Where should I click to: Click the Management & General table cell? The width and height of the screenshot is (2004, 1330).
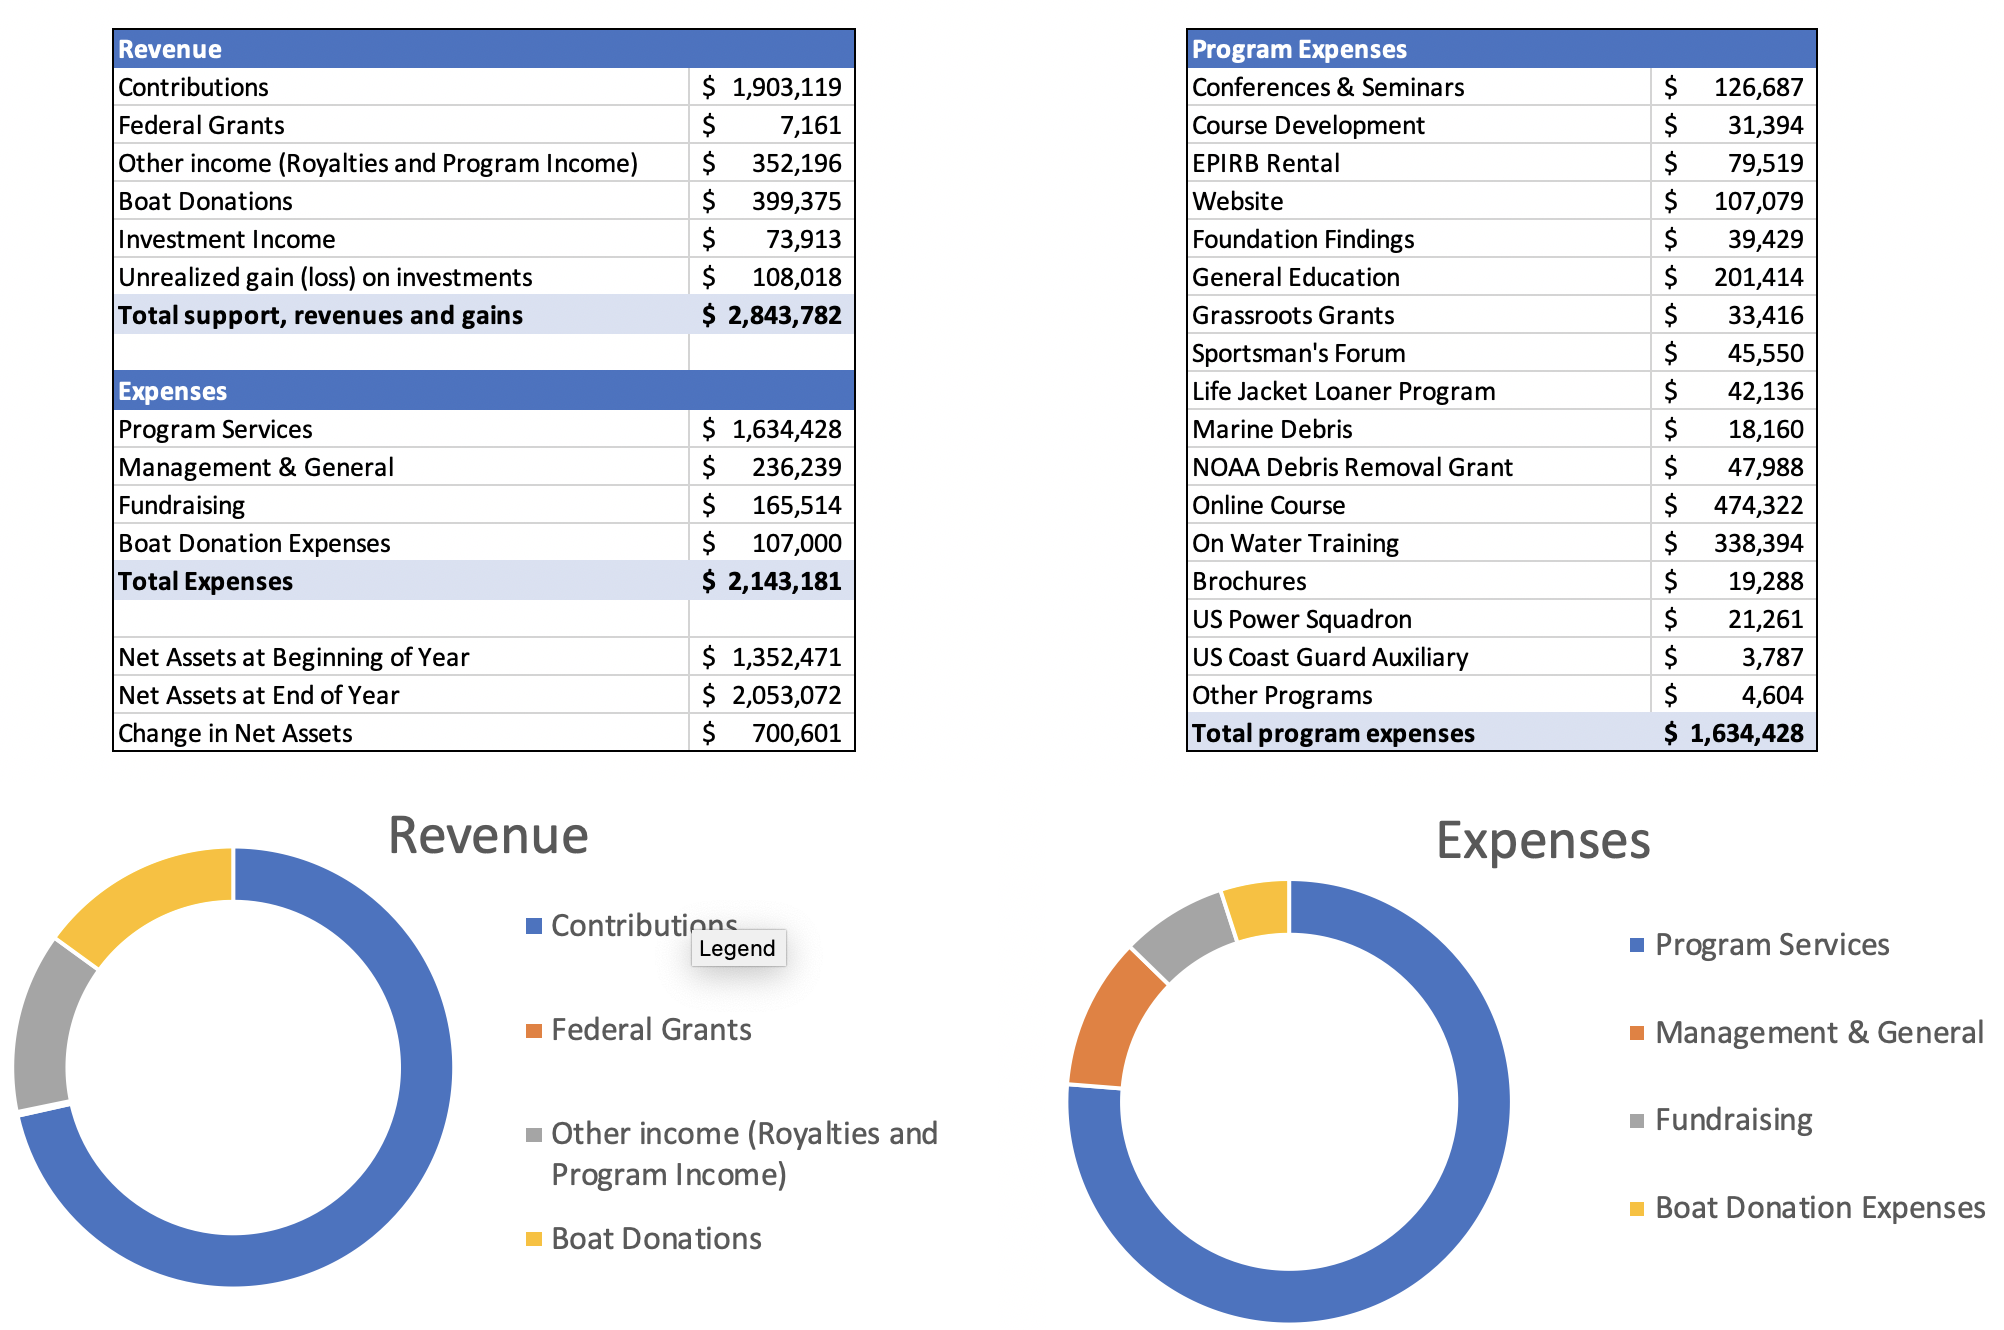click(401, 467)
